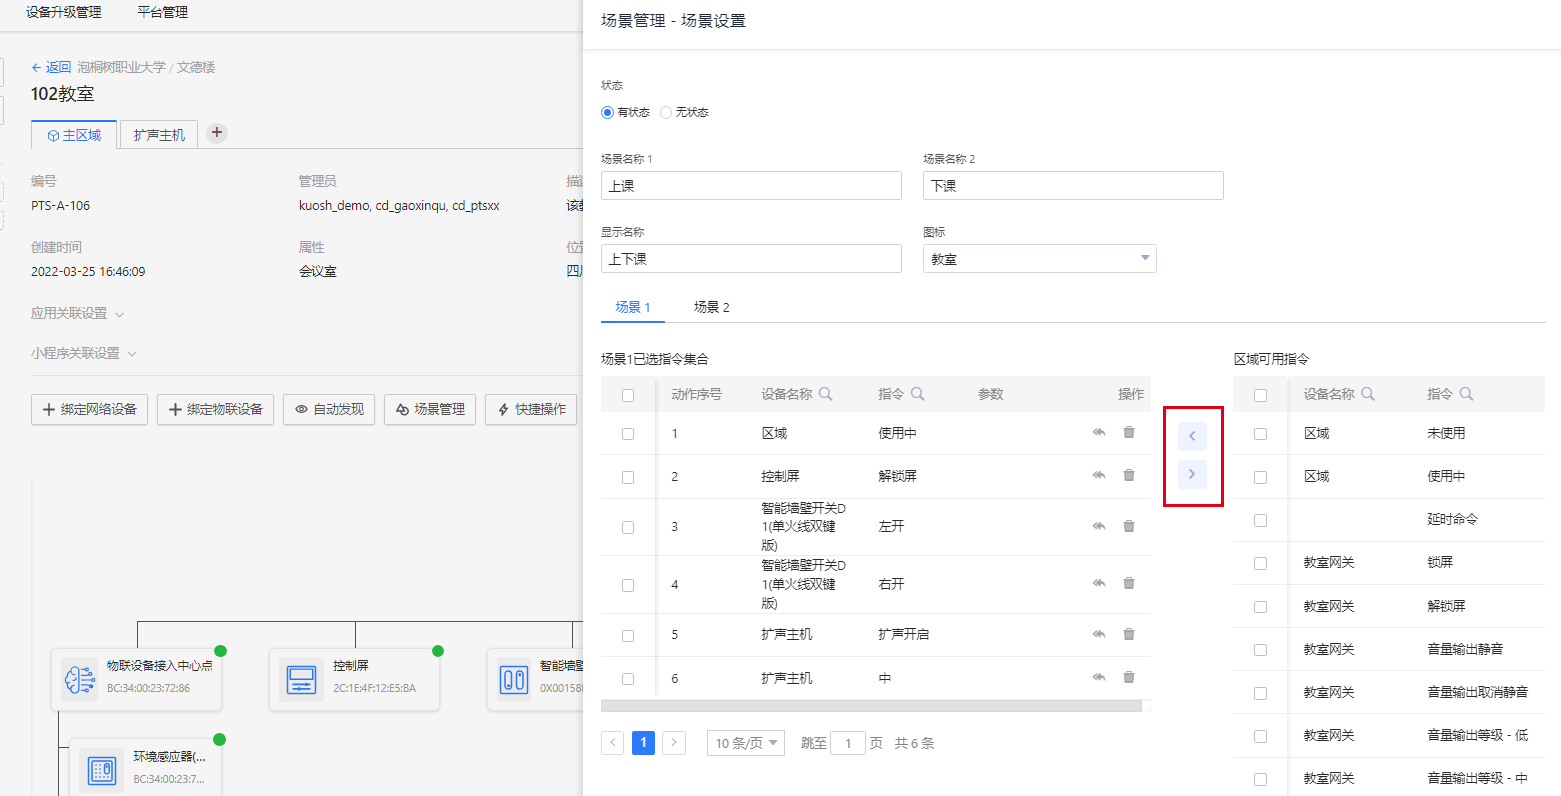The height and width of the screenshot is (796, 1561).
Task: Click the left arrow transfer button
Action: 1192,436
